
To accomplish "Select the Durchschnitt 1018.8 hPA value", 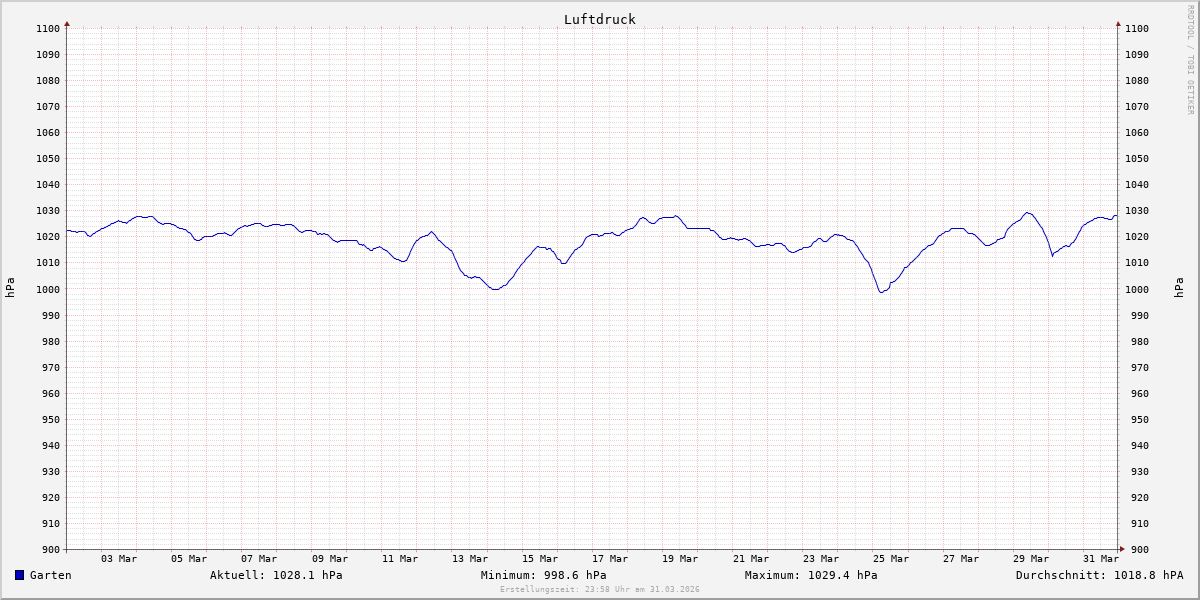I will tap(1099, 575).
